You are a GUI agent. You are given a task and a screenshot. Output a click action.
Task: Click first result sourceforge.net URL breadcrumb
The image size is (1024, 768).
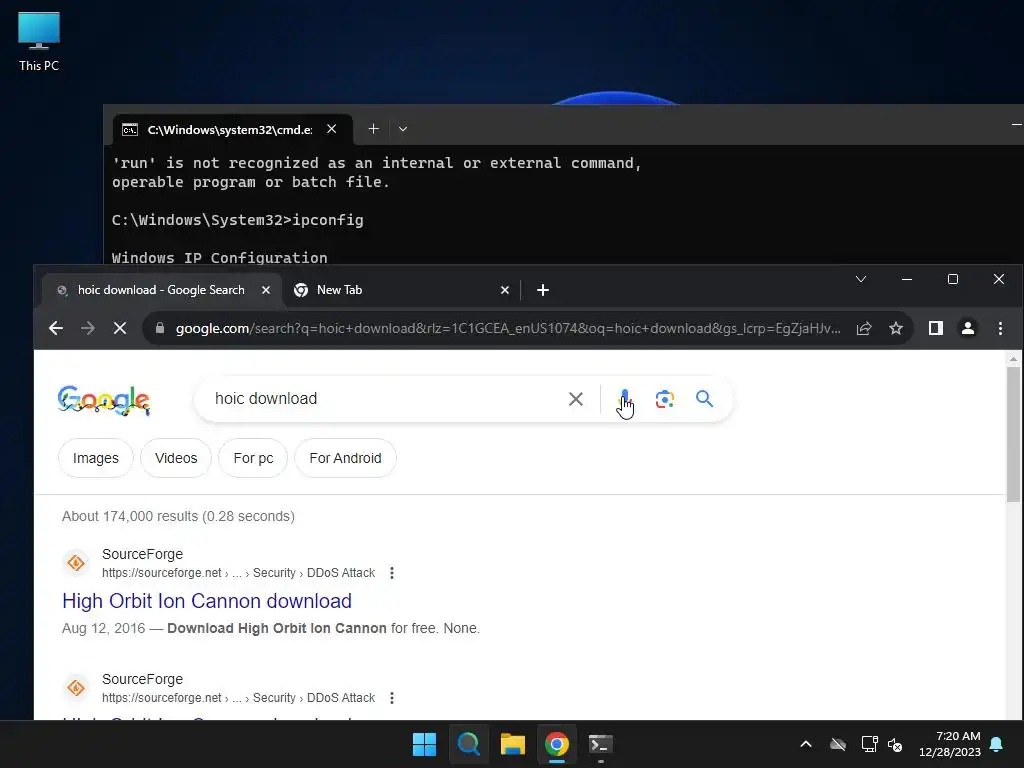238,573
